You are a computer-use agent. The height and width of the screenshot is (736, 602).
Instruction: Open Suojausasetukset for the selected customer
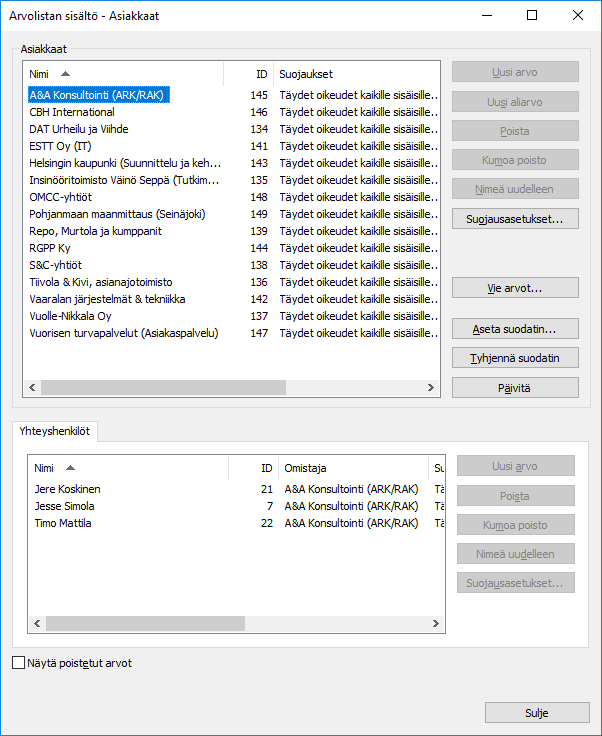(x=515, y=219)
